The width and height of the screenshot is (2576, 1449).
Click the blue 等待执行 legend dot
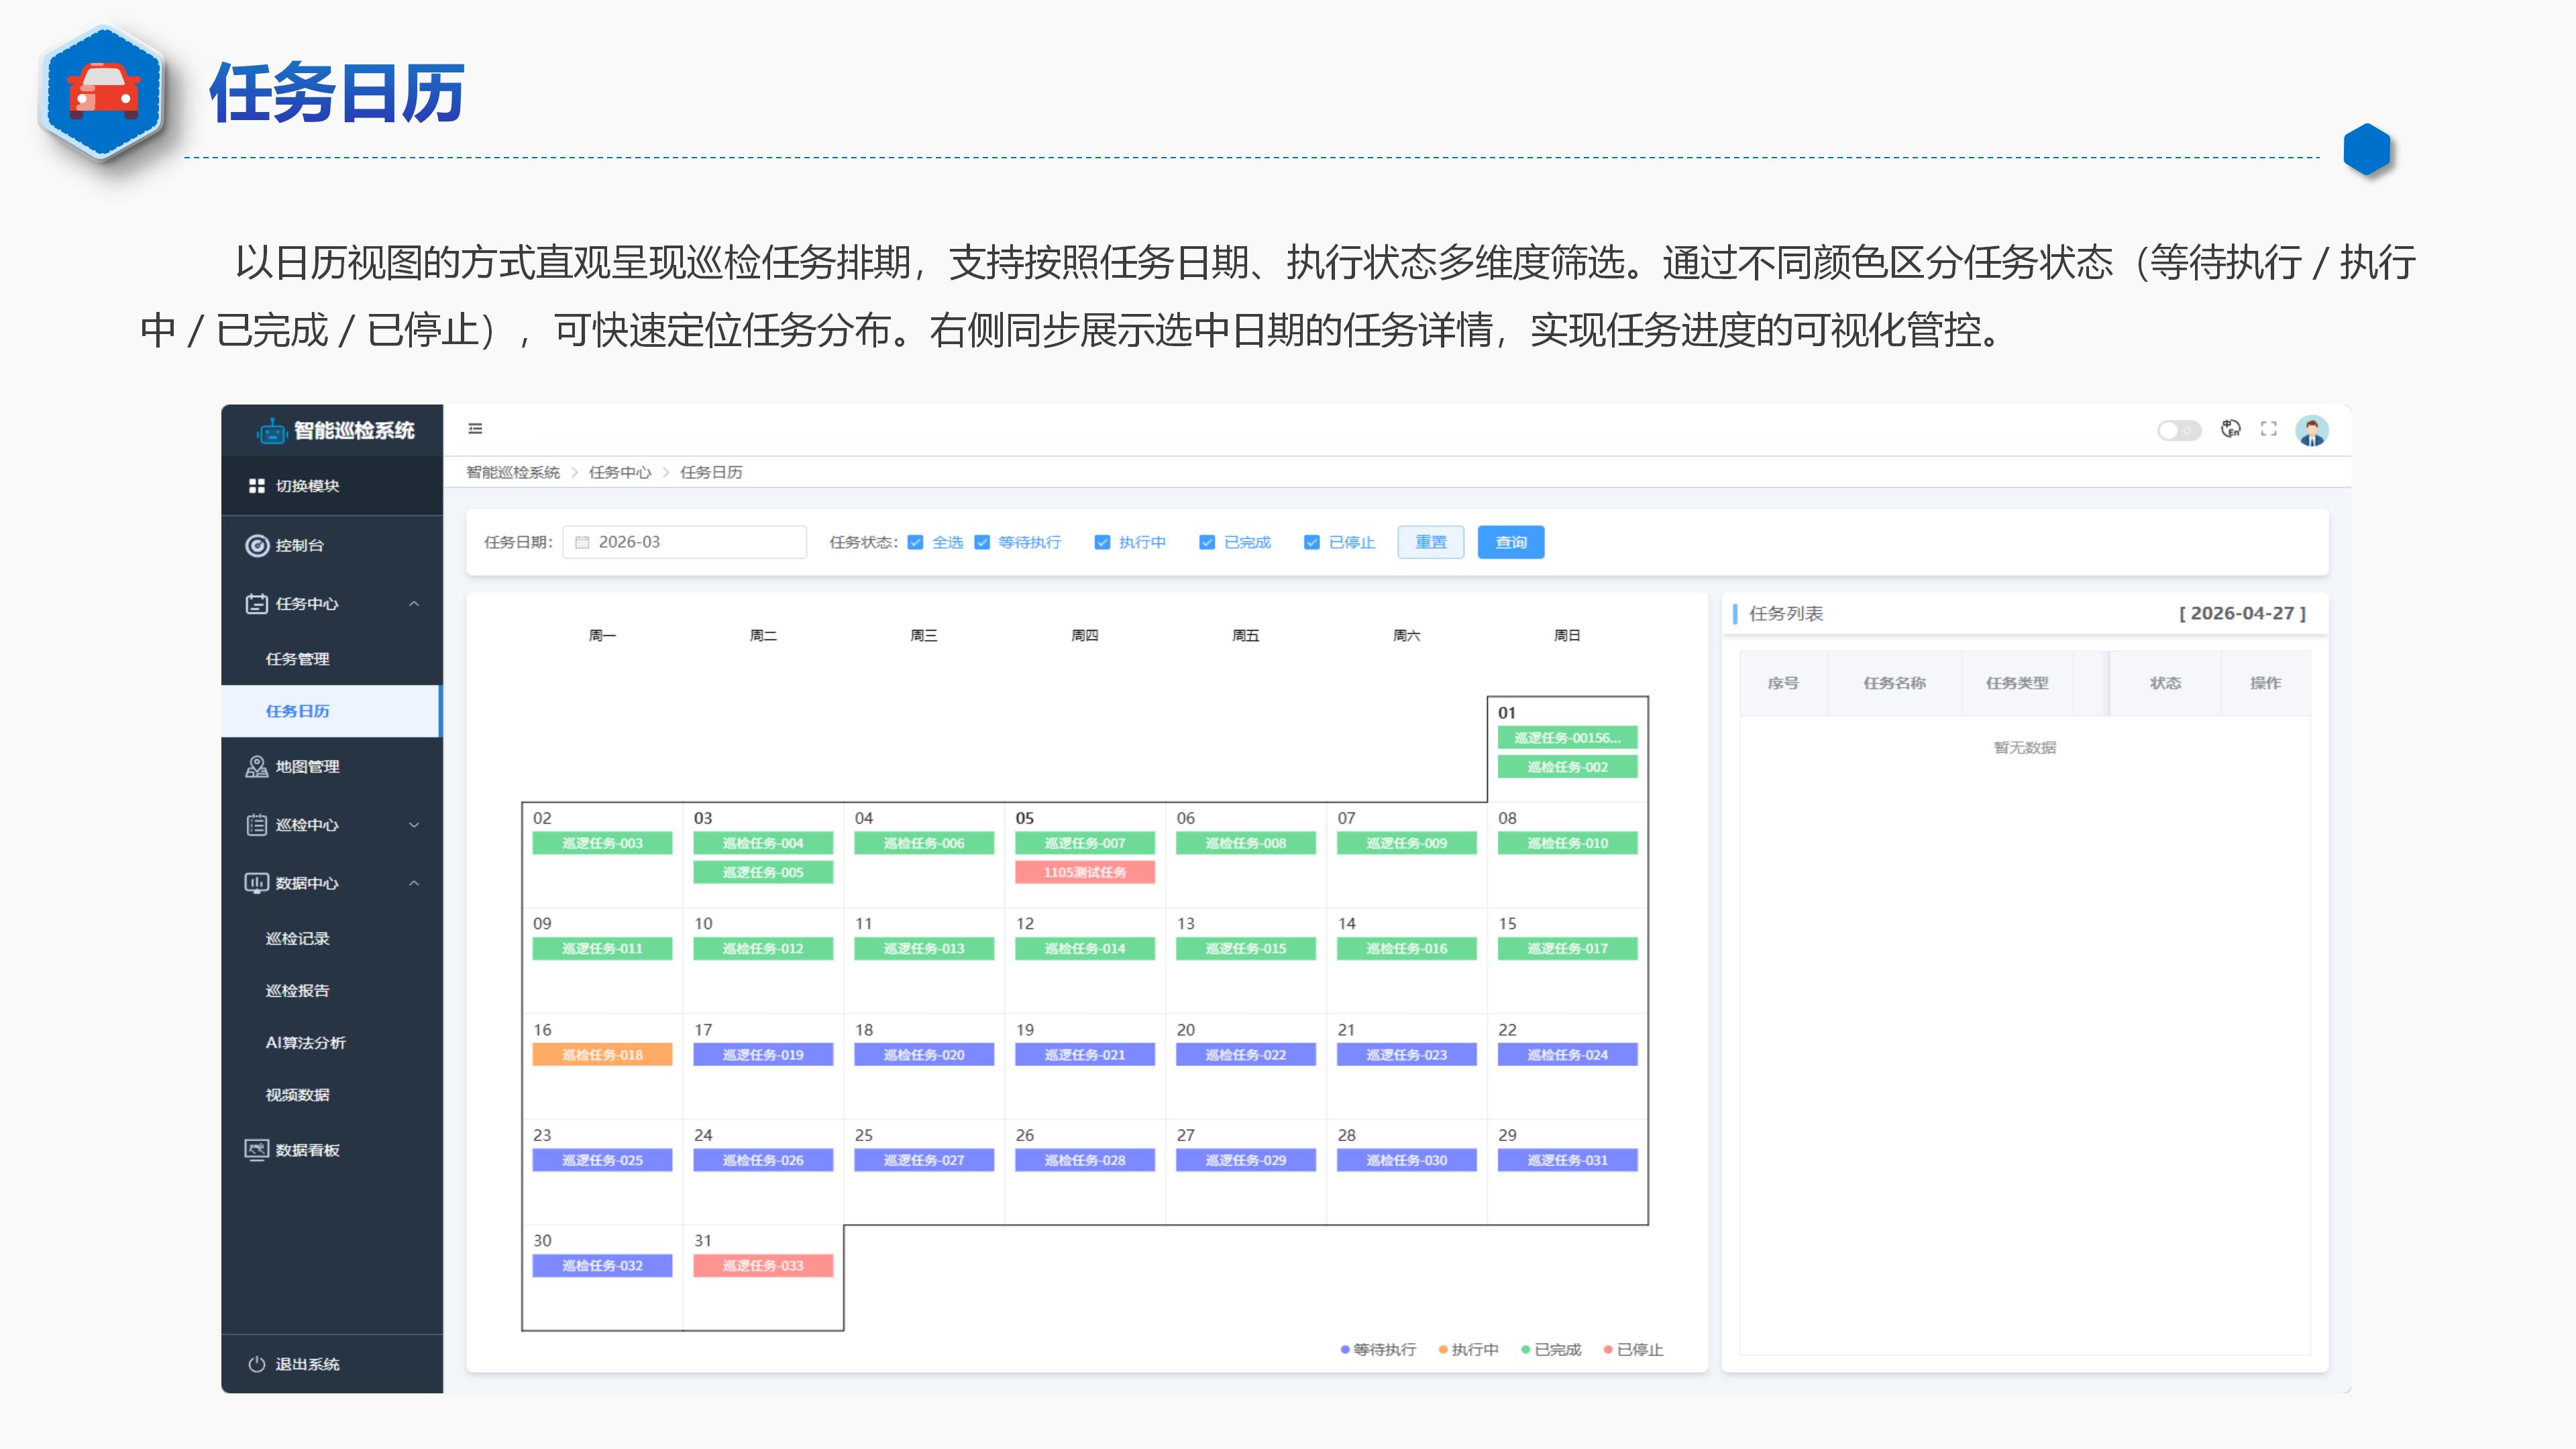point(1345,1350)
